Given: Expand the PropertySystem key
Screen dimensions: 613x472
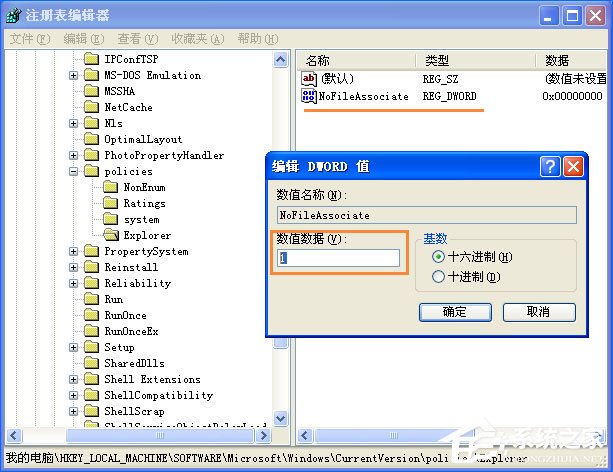Looking at the screenshot, I should (x=73, y=251).
